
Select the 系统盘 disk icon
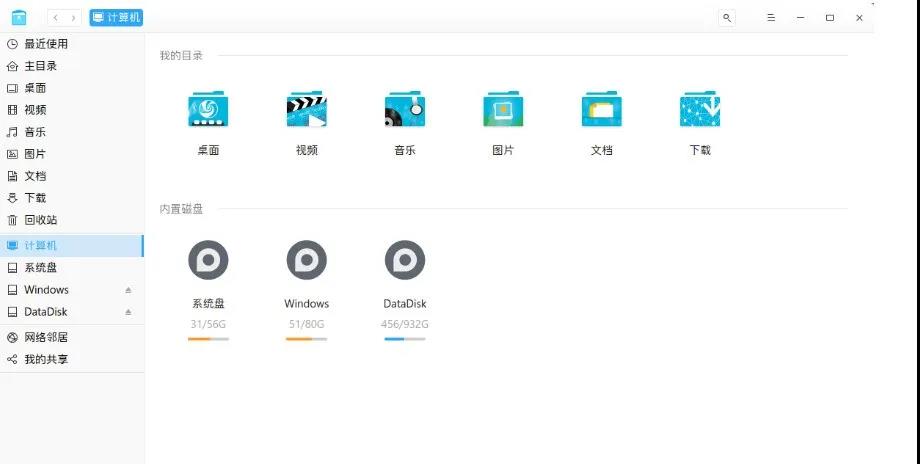(x=208, y=260)
